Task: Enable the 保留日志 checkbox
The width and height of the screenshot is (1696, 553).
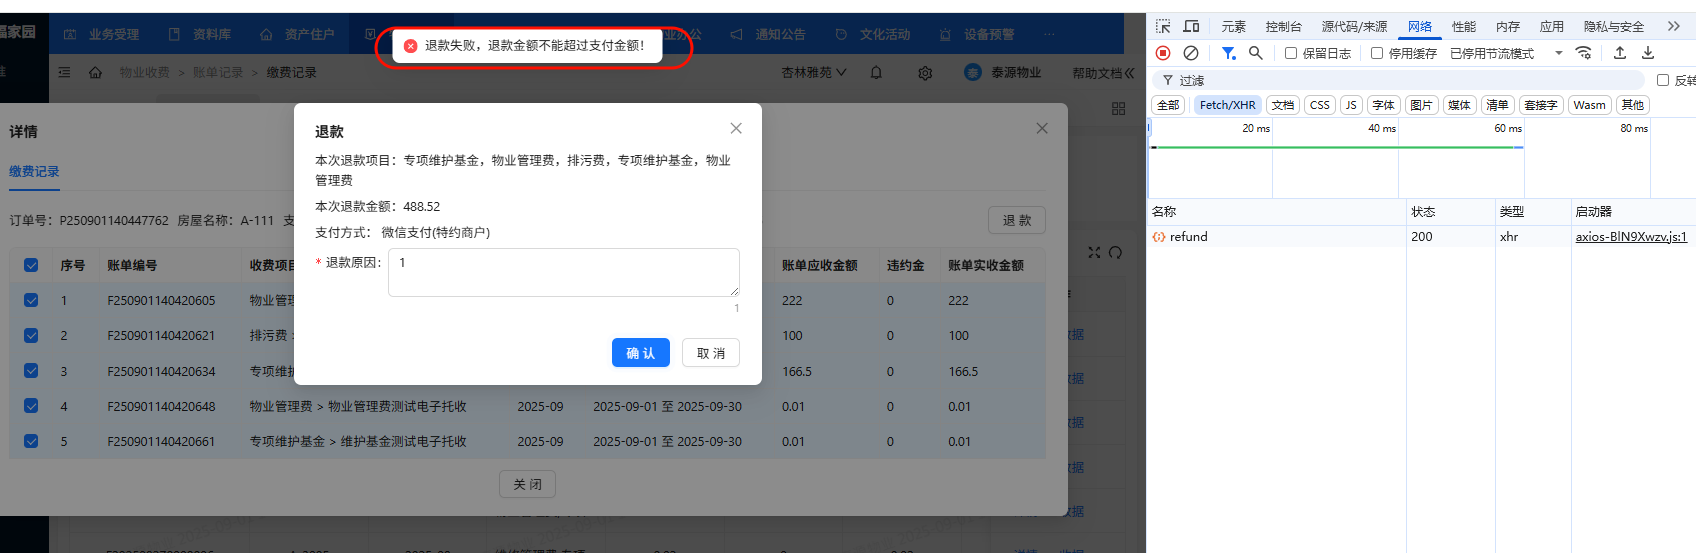Action: pyautogui.click(x=1291, y=53)
